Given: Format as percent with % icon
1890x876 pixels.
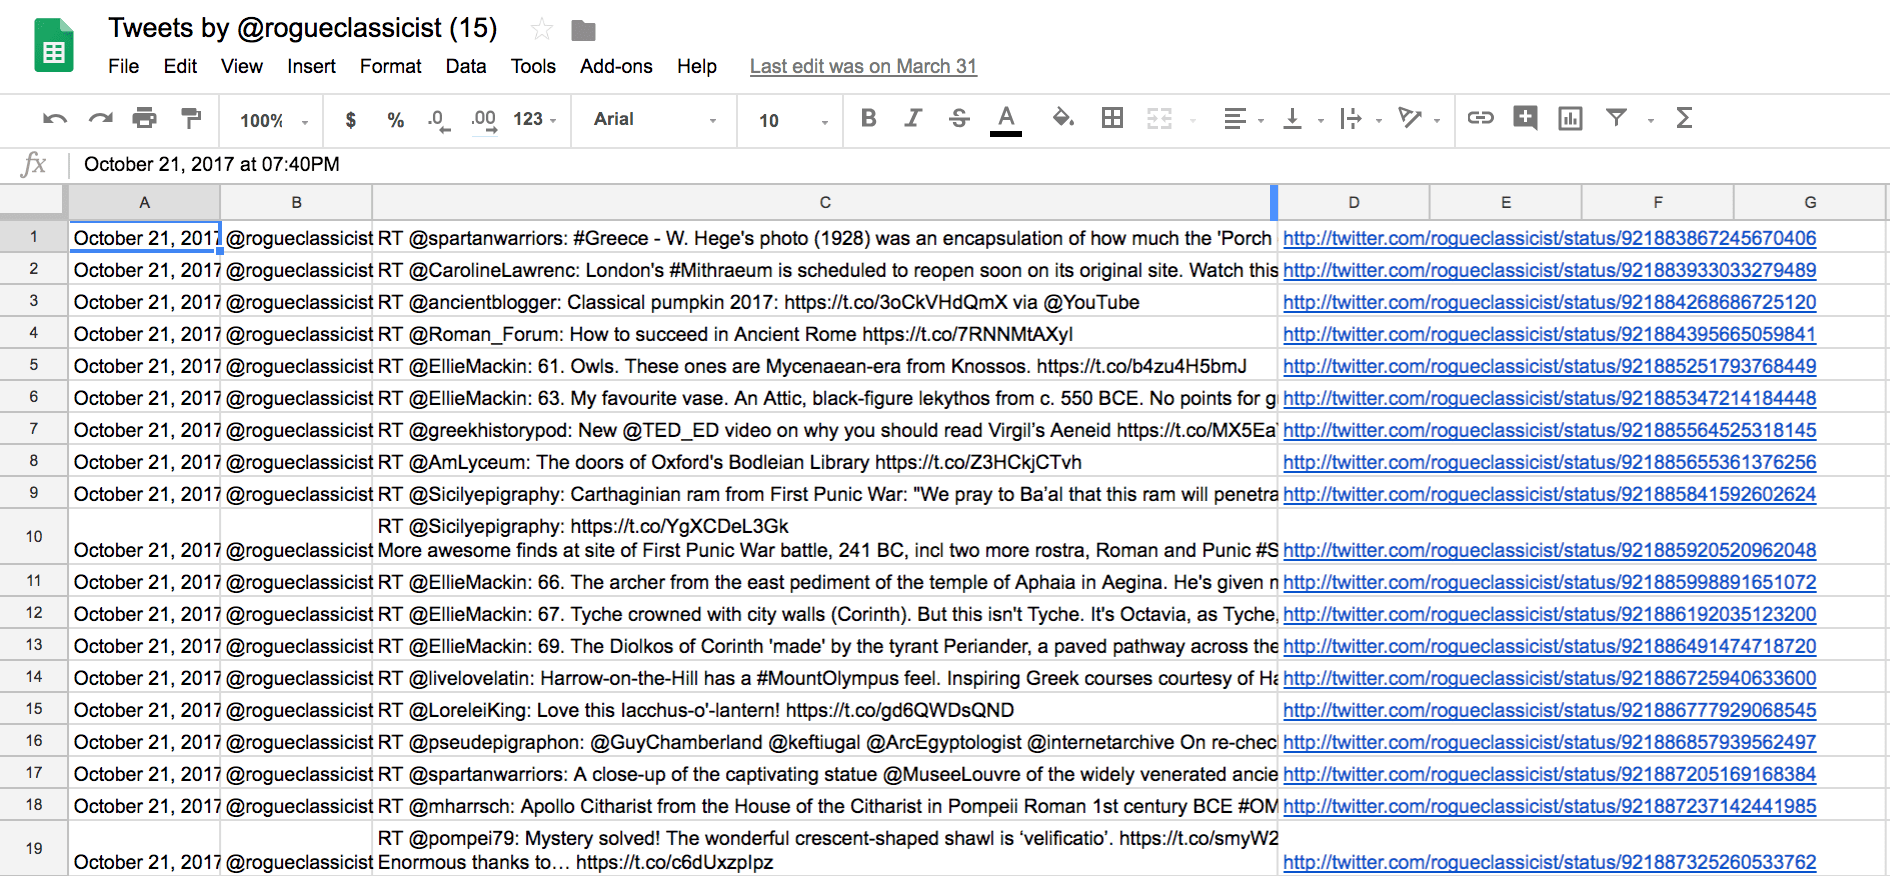Looking at the screenshot, I should tap(396, 120).
